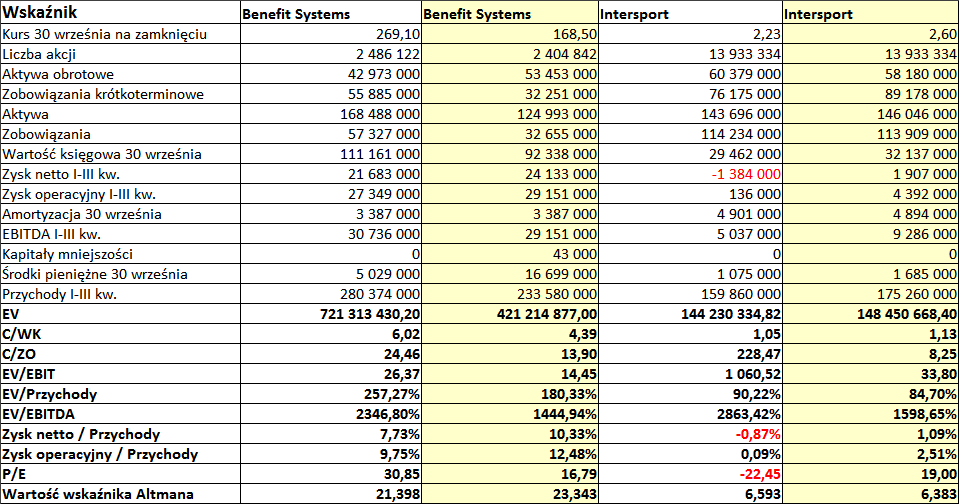Viewport: 959px width, 504px height.
Task: Click the cell containing 1 075 000
Action: tap(691, 274)
